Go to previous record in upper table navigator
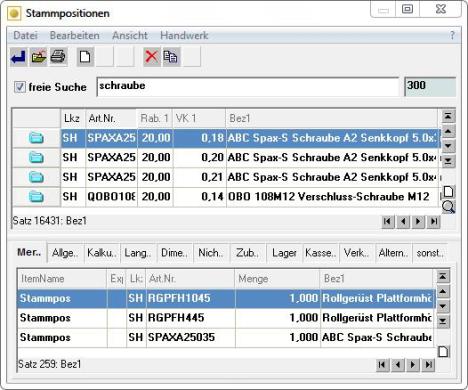 (403, 221)
